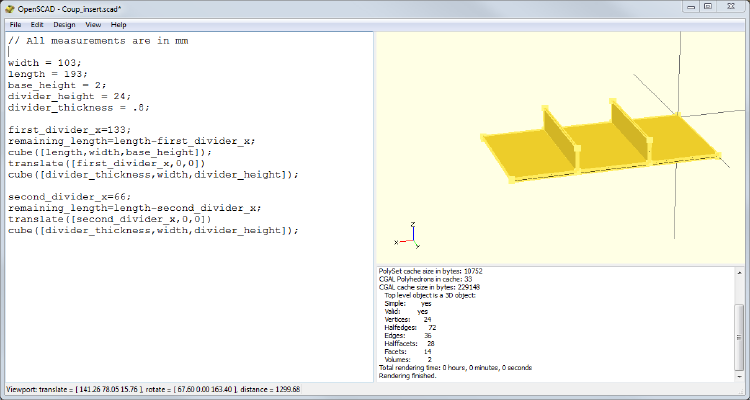
Task: Open the Help menu
Action: tap(118, 24)
